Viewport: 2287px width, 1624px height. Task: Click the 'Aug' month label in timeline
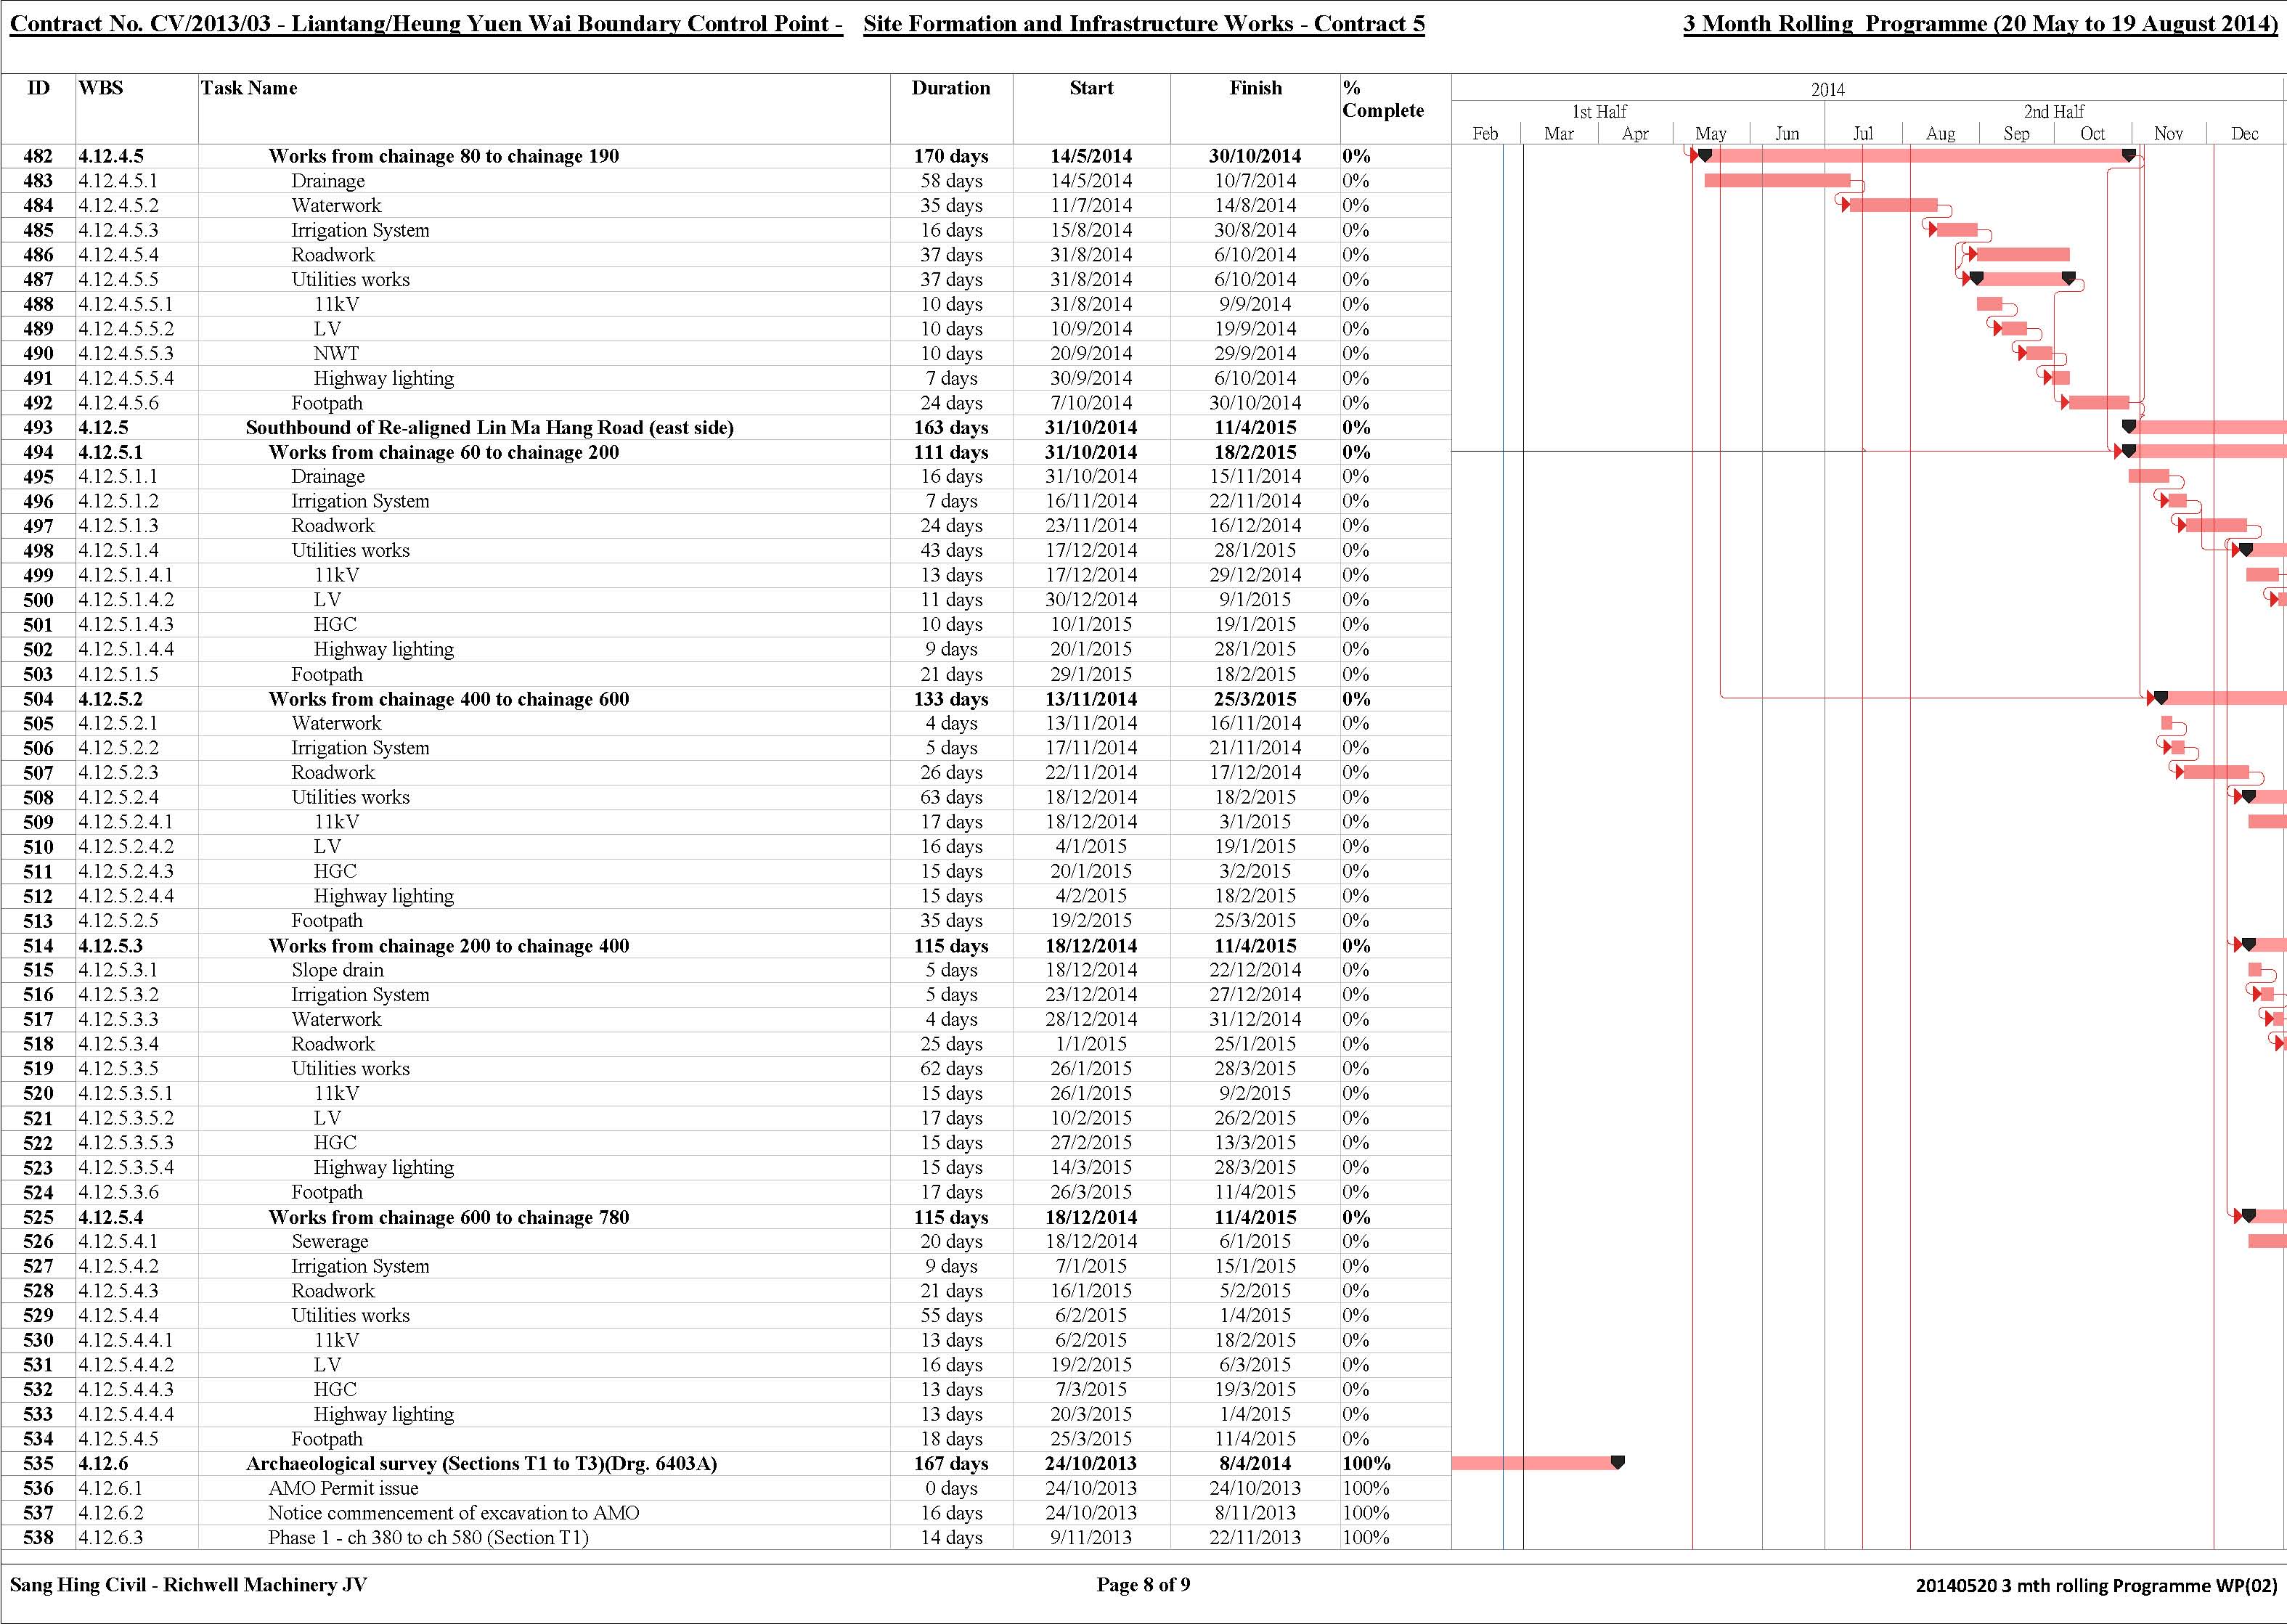pos(1940,134)
